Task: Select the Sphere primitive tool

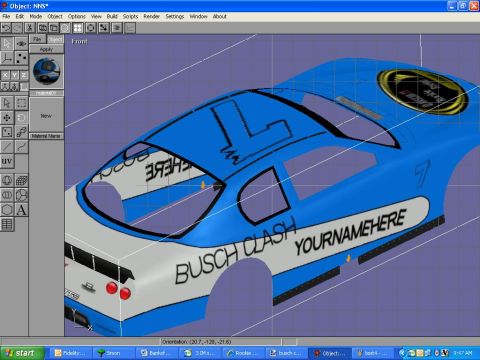Action: pyautogui.click(x=7, y=180)
